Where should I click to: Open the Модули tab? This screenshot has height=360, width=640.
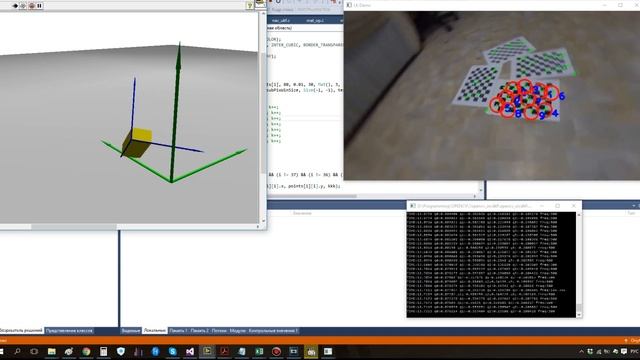click(238, 331)
